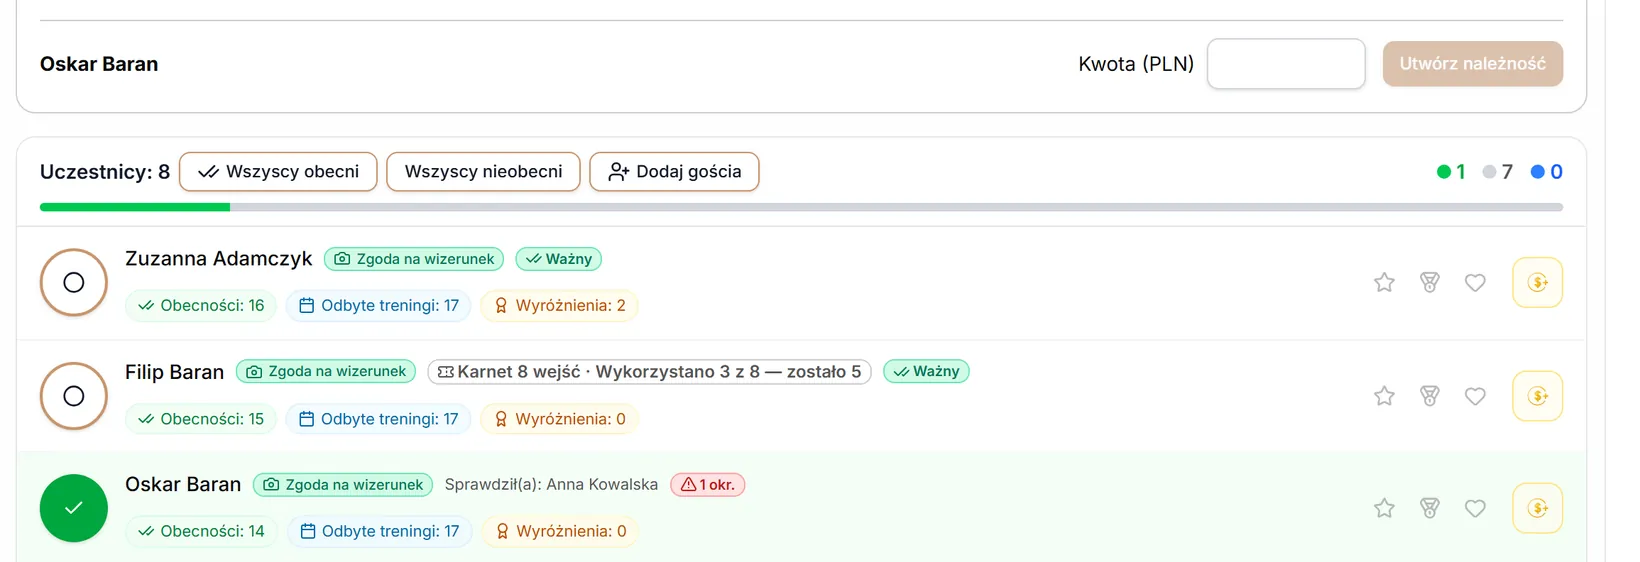
Task: Click the red 1 okr. warning badge
Action: (x=707, y=485)
